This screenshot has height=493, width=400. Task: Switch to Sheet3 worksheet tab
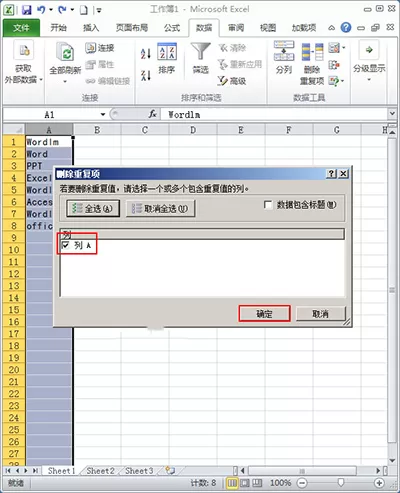click(x=139, y=471)
